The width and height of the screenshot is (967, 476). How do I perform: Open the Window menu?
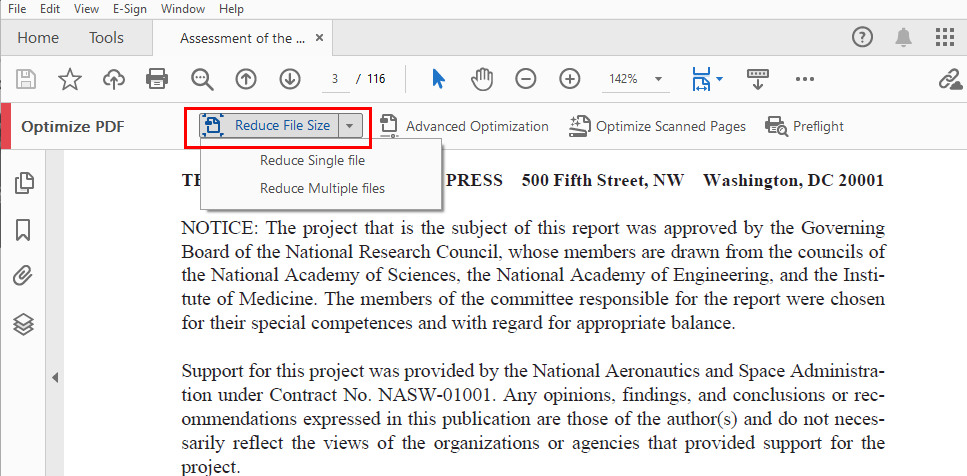click(x=183, y=9)
